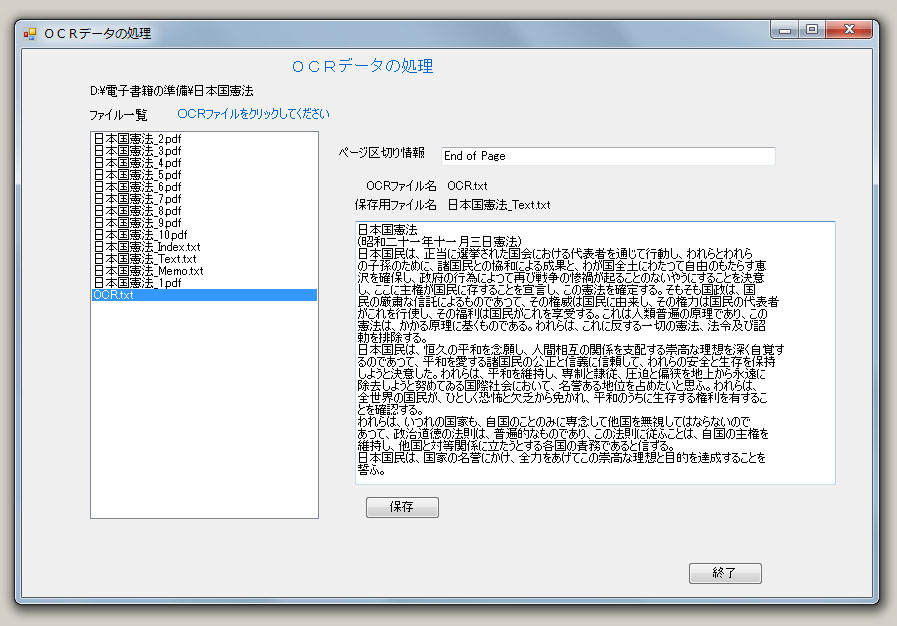Viewport: 897px width, 626px height.
Task: Click inside the OCR text content area
Action: 595,352
